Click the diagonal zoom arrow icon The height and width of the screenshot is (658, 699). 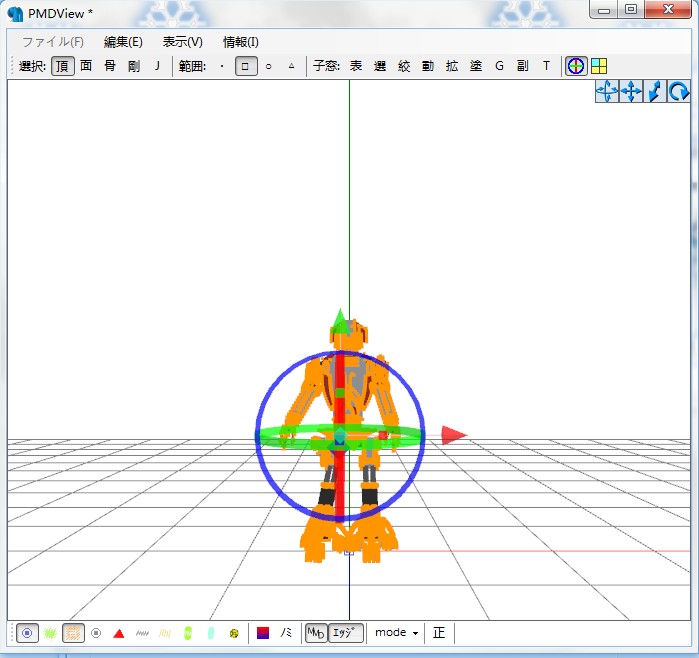pyautogui.click(x=655, y=92)
